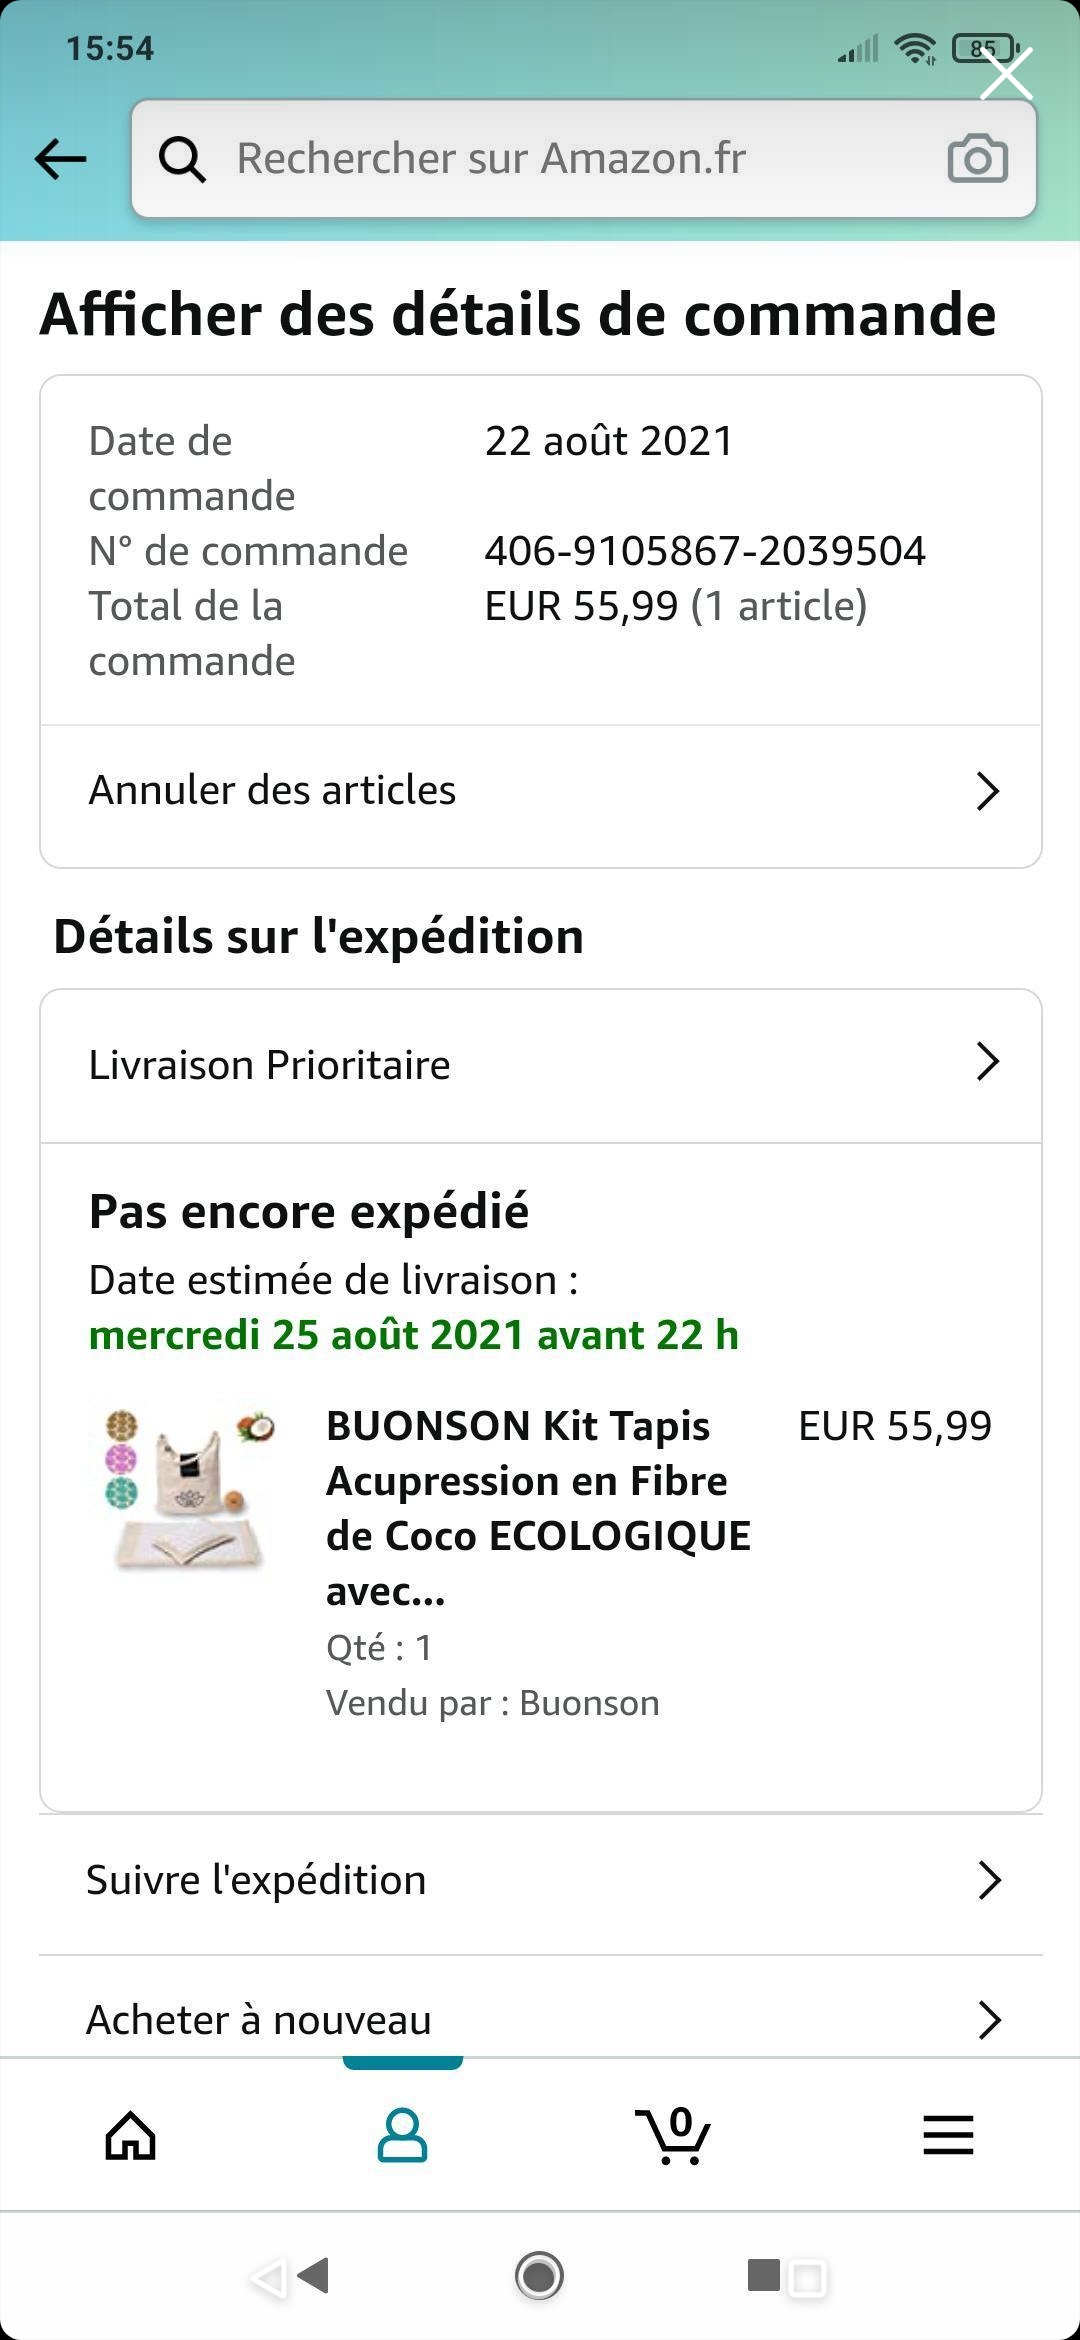Go to Home tab icon
1080x2340 pixels.
pyautogui.click(x=131, y=2136)
